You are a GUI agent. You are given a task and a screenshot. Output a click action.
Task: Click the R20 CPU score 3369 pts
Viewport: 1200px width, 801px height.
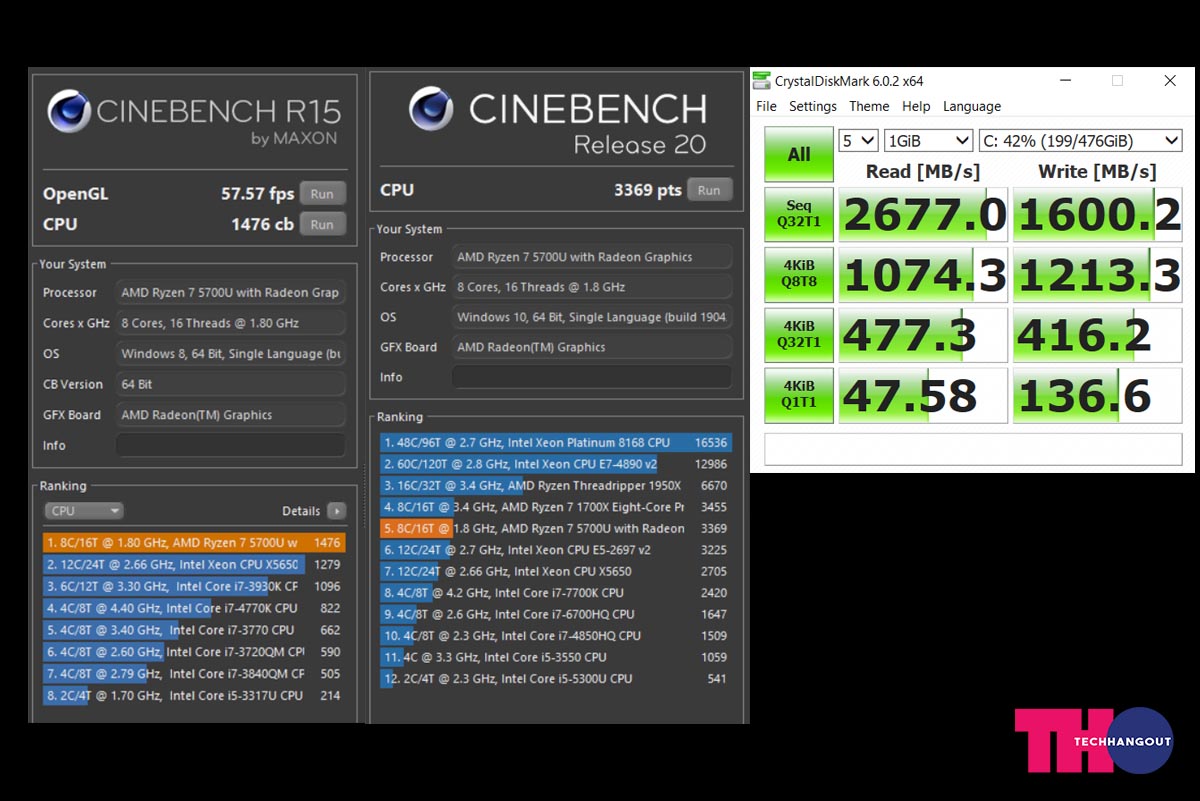[x=647, y=190]
